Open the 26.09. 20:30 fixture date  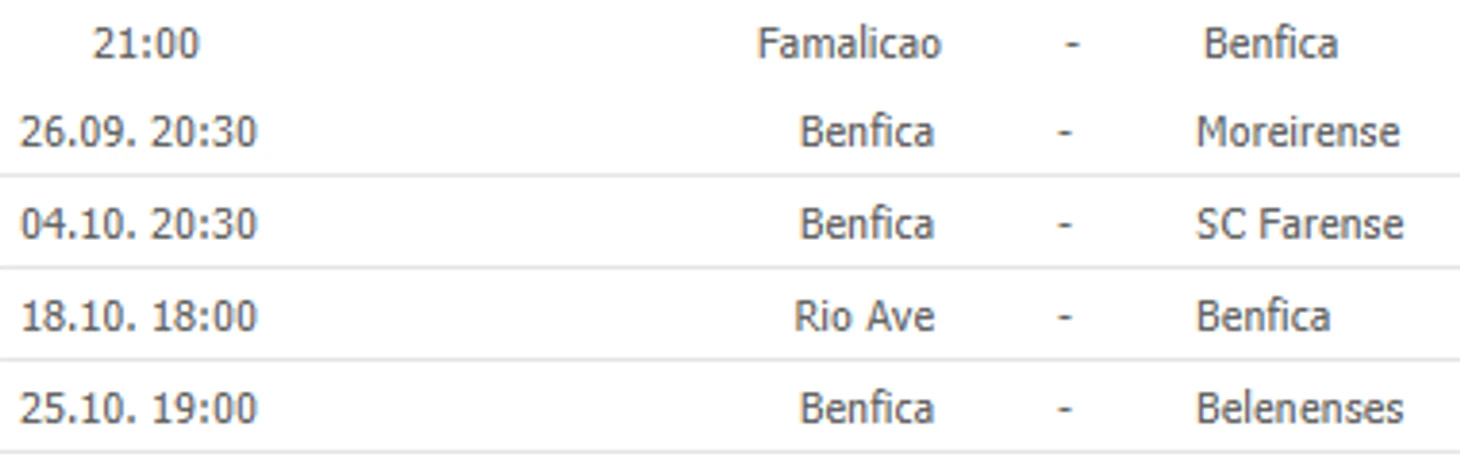click(x=138, y=132)
